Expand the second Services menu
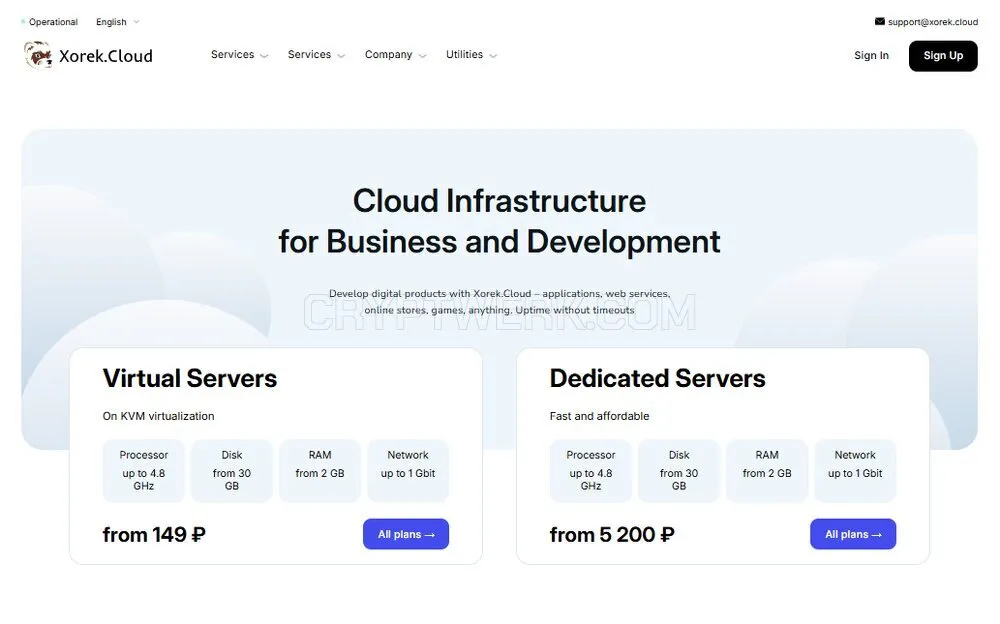Image resolution: width=1000 pixels, height=624 pixels. 316,55
